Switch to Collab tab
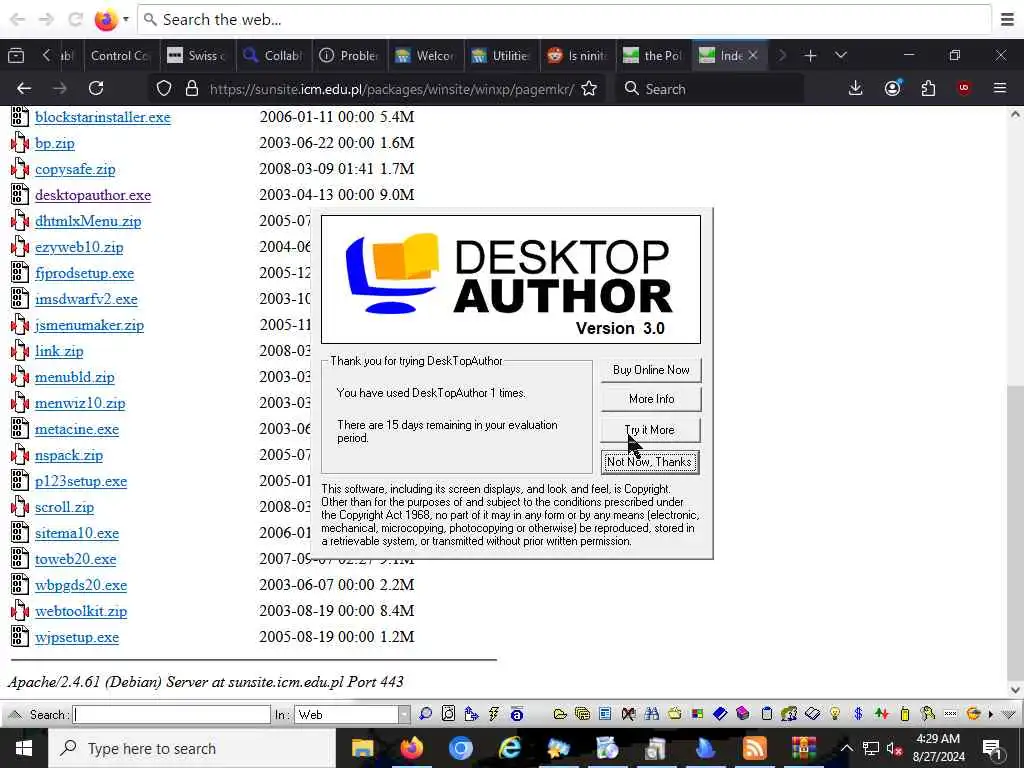 [x=273, y=56]
